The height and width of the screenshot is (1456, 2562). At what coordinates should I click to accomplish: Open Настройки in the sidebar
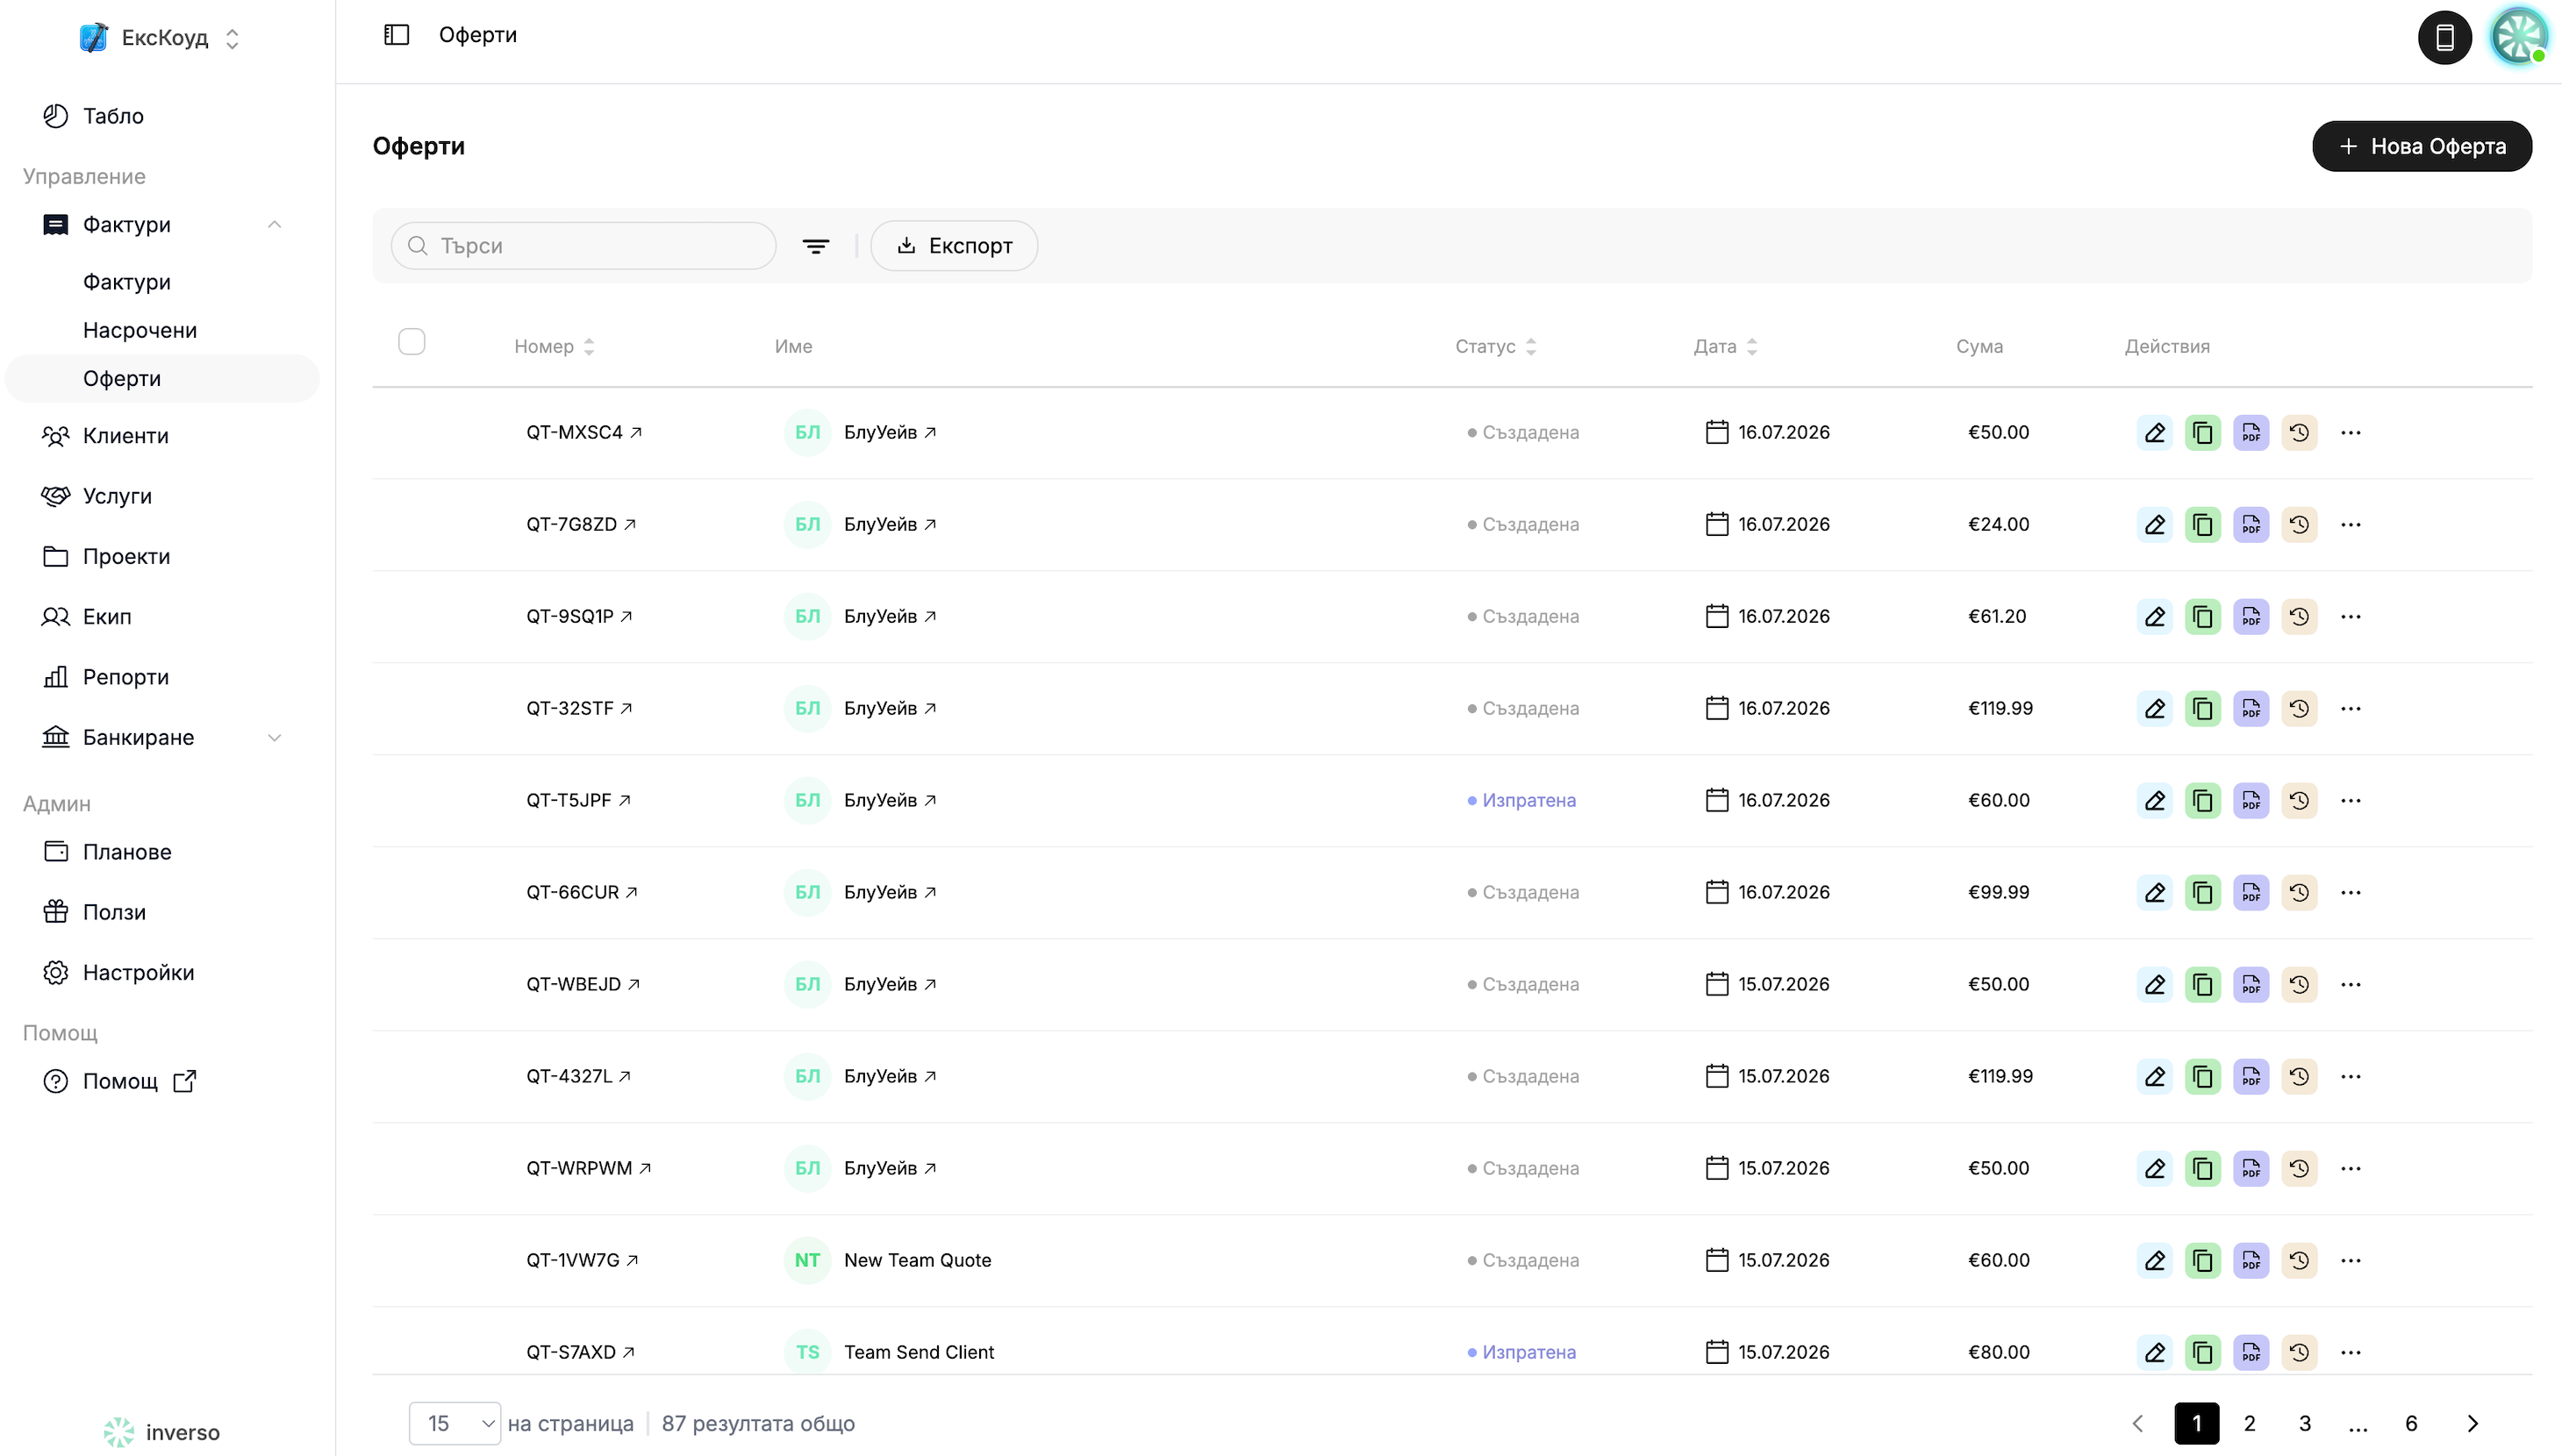pyautogui.click(x=162, y=973)
